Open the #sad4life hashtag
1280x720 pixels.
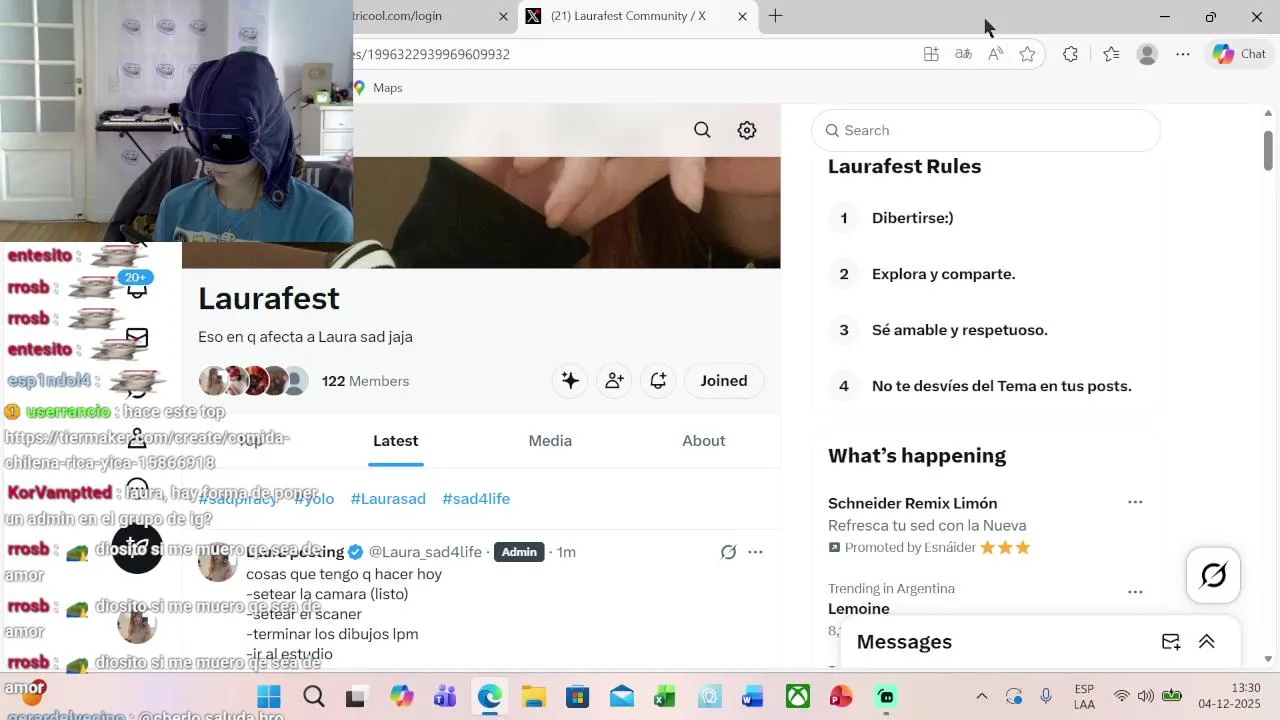[x=476, y=499]
